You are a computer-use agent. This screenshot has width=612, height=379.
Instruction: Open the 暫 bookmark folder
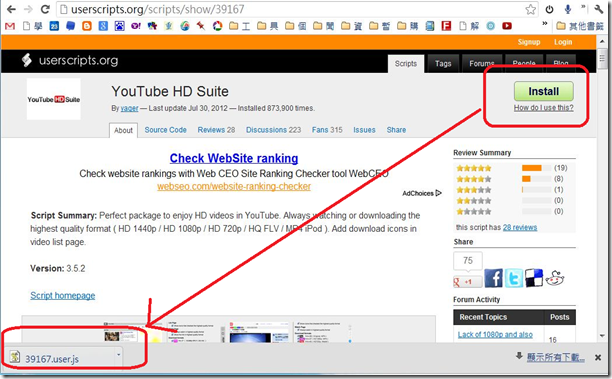(x=380, y=26)
